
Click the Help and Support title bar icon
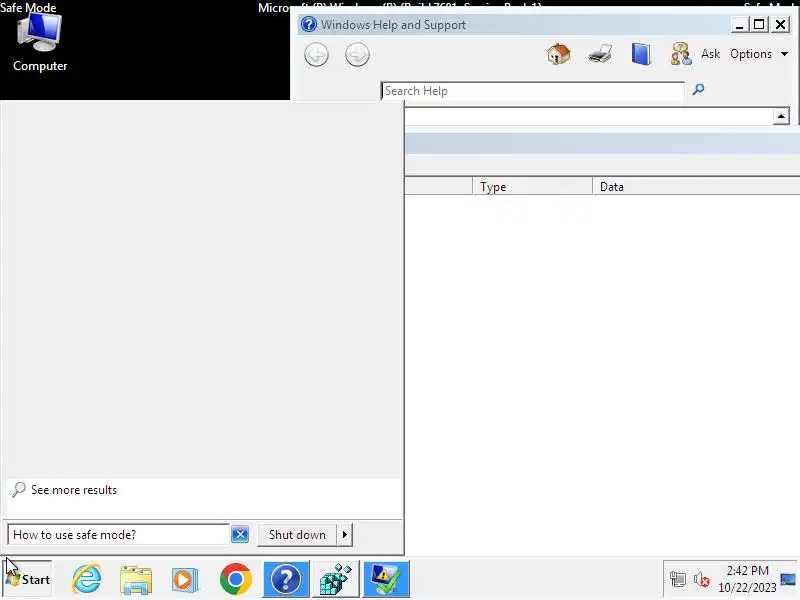click(309, 24)
